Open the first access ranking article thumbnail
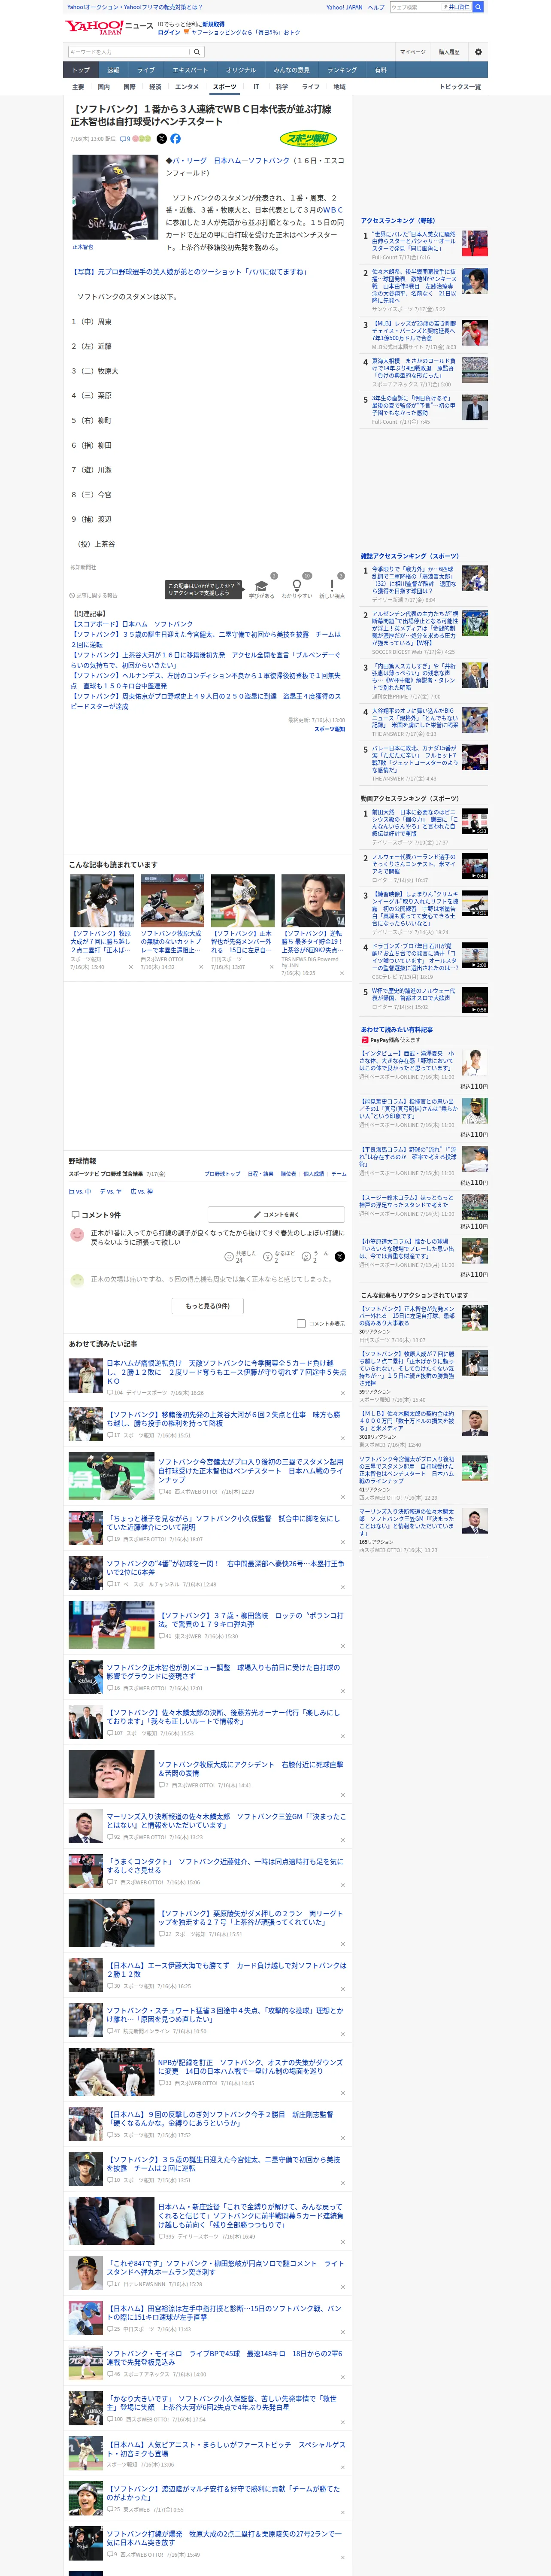Image resolution: width=551 pixels, height=2576 pixels. tap(475, 243)
